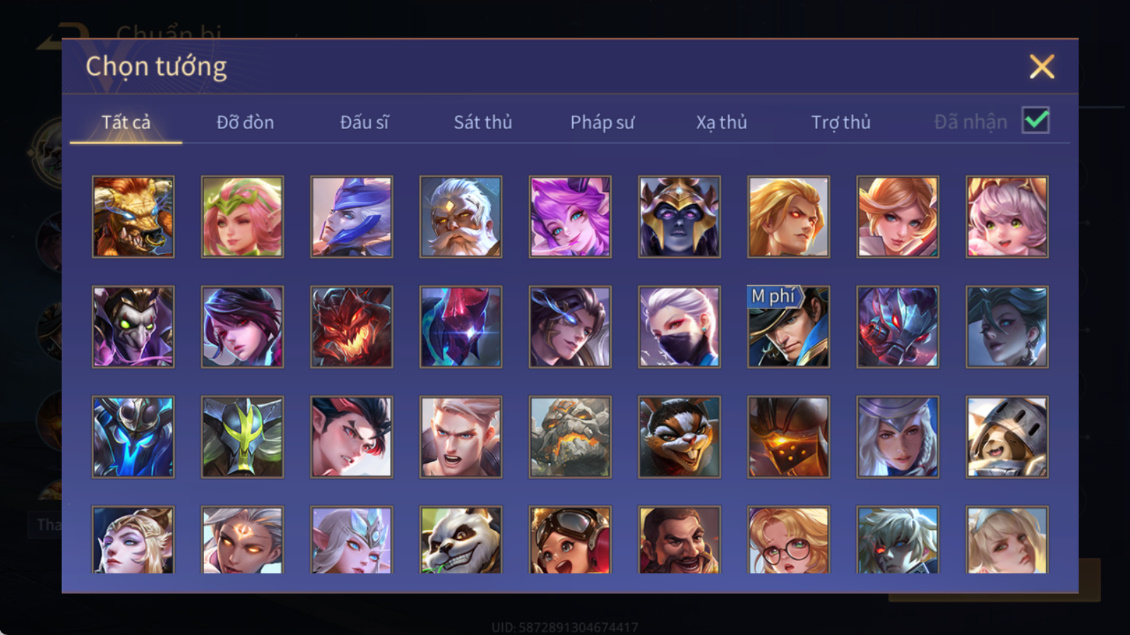Choose the rock golem hero portrait
The image size is (1130, 635).
point(570,437)
